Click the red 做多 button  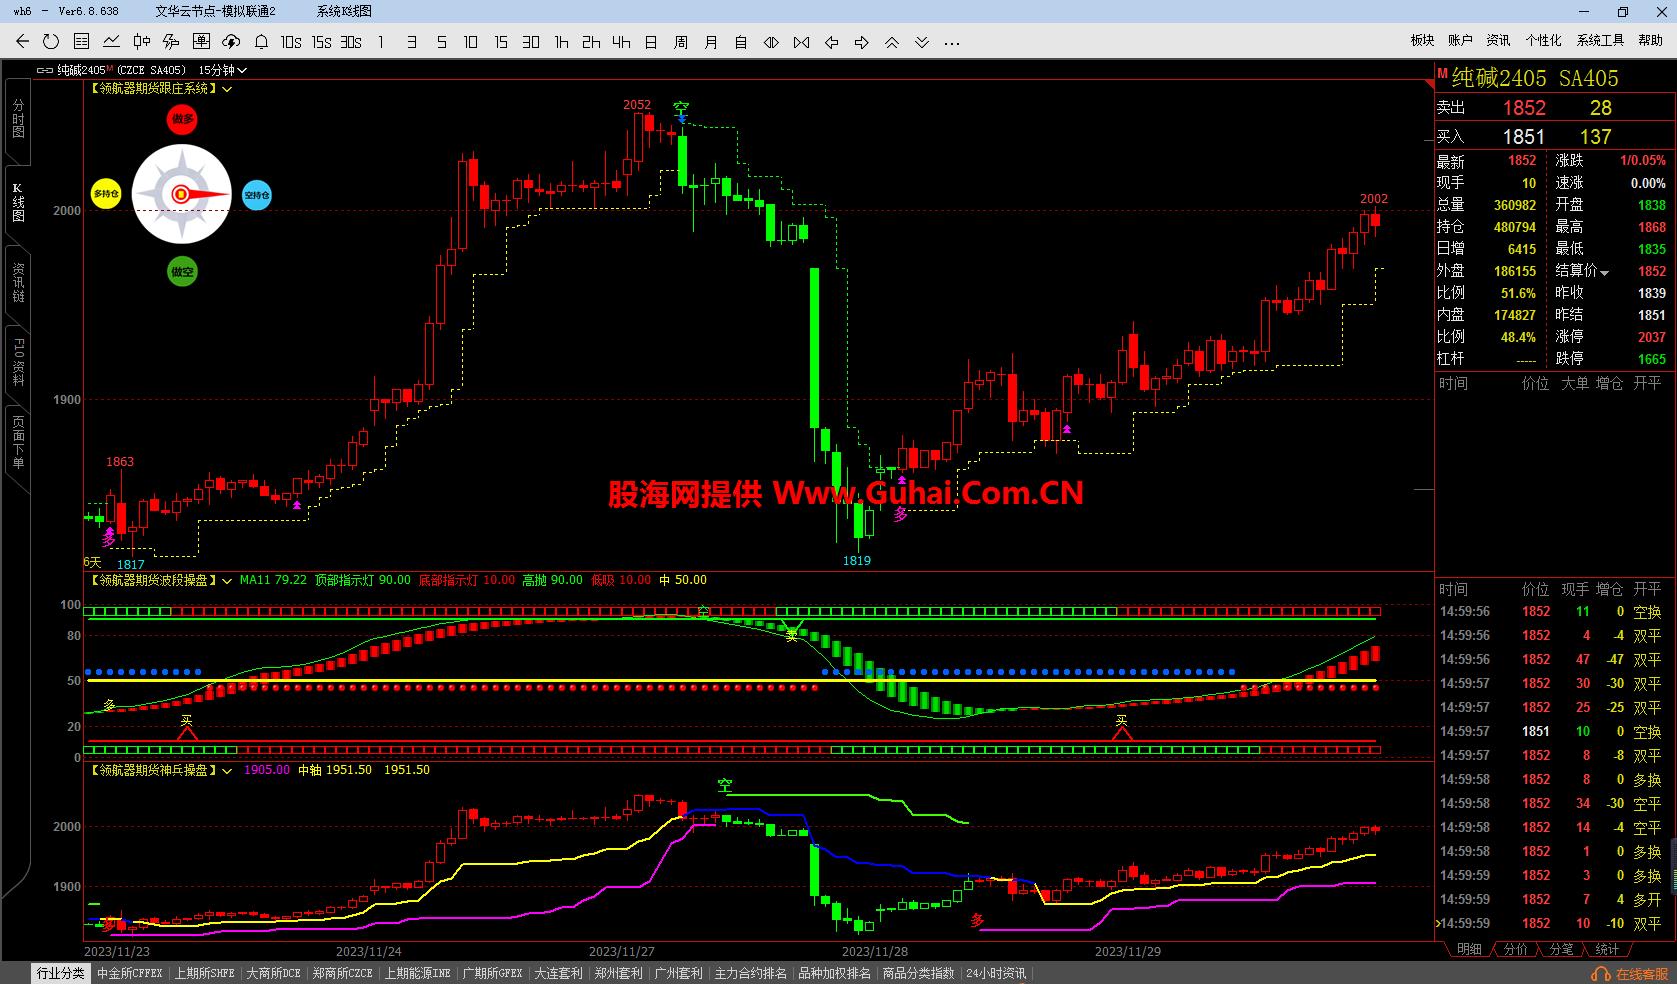[x=182, y=119]
